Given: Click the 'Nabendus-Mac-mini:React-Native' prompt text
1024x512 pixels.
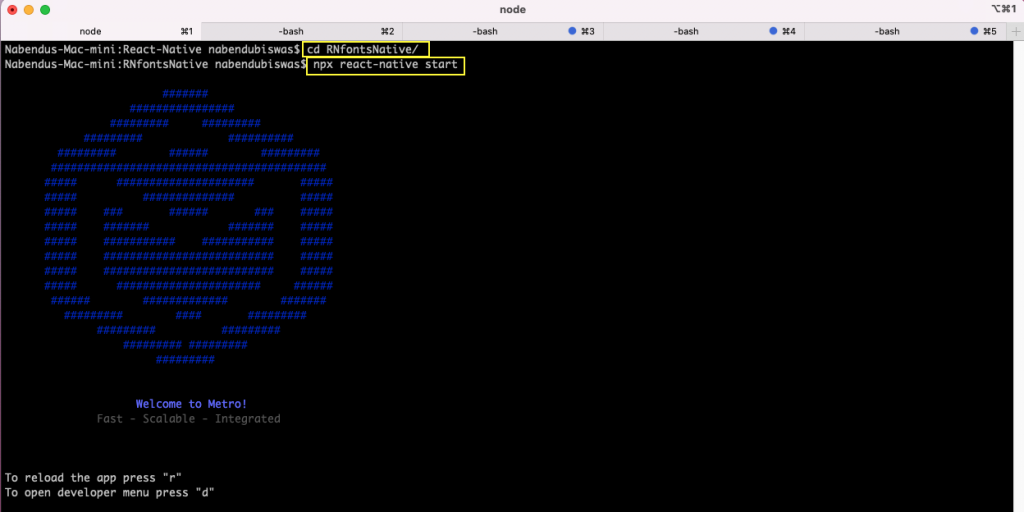Looking at the screenshot, I should (x=103, y=49).
